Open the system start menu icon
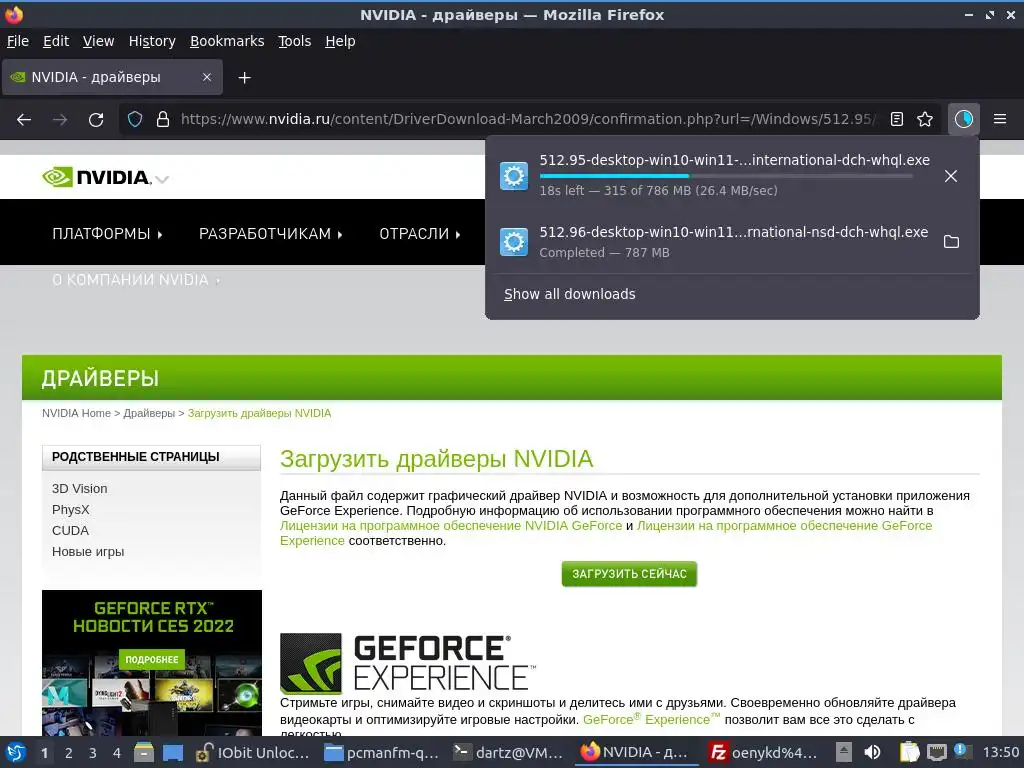1024x768 pixels. pos(16,753)
